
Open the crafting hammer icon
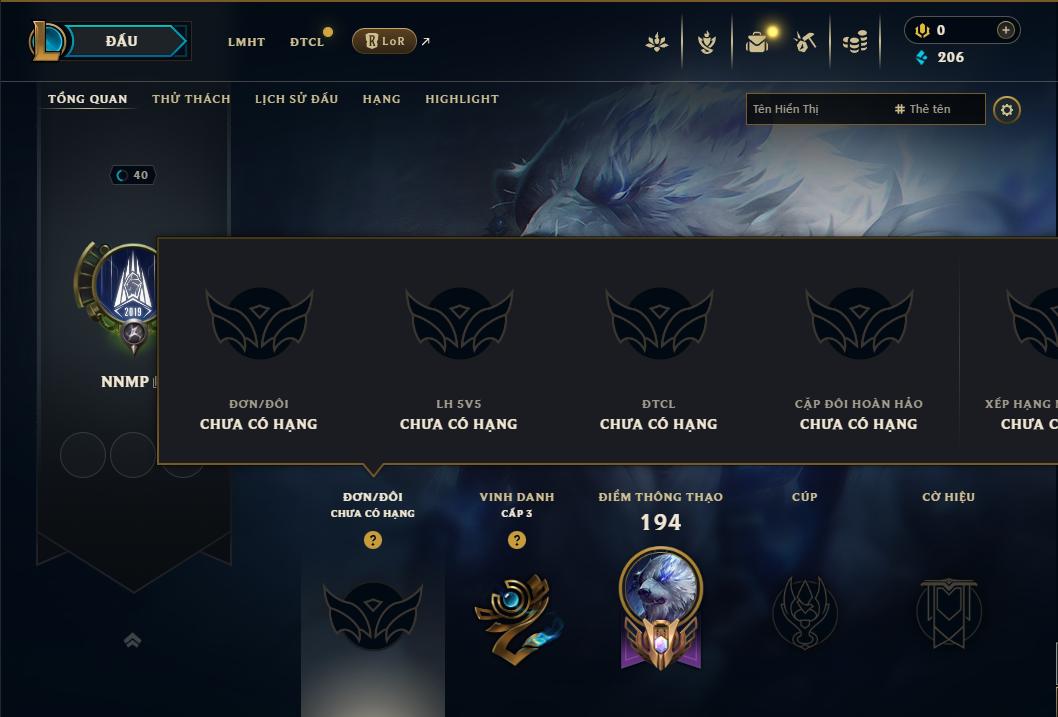pyautogui.click(x=805, y=42)
